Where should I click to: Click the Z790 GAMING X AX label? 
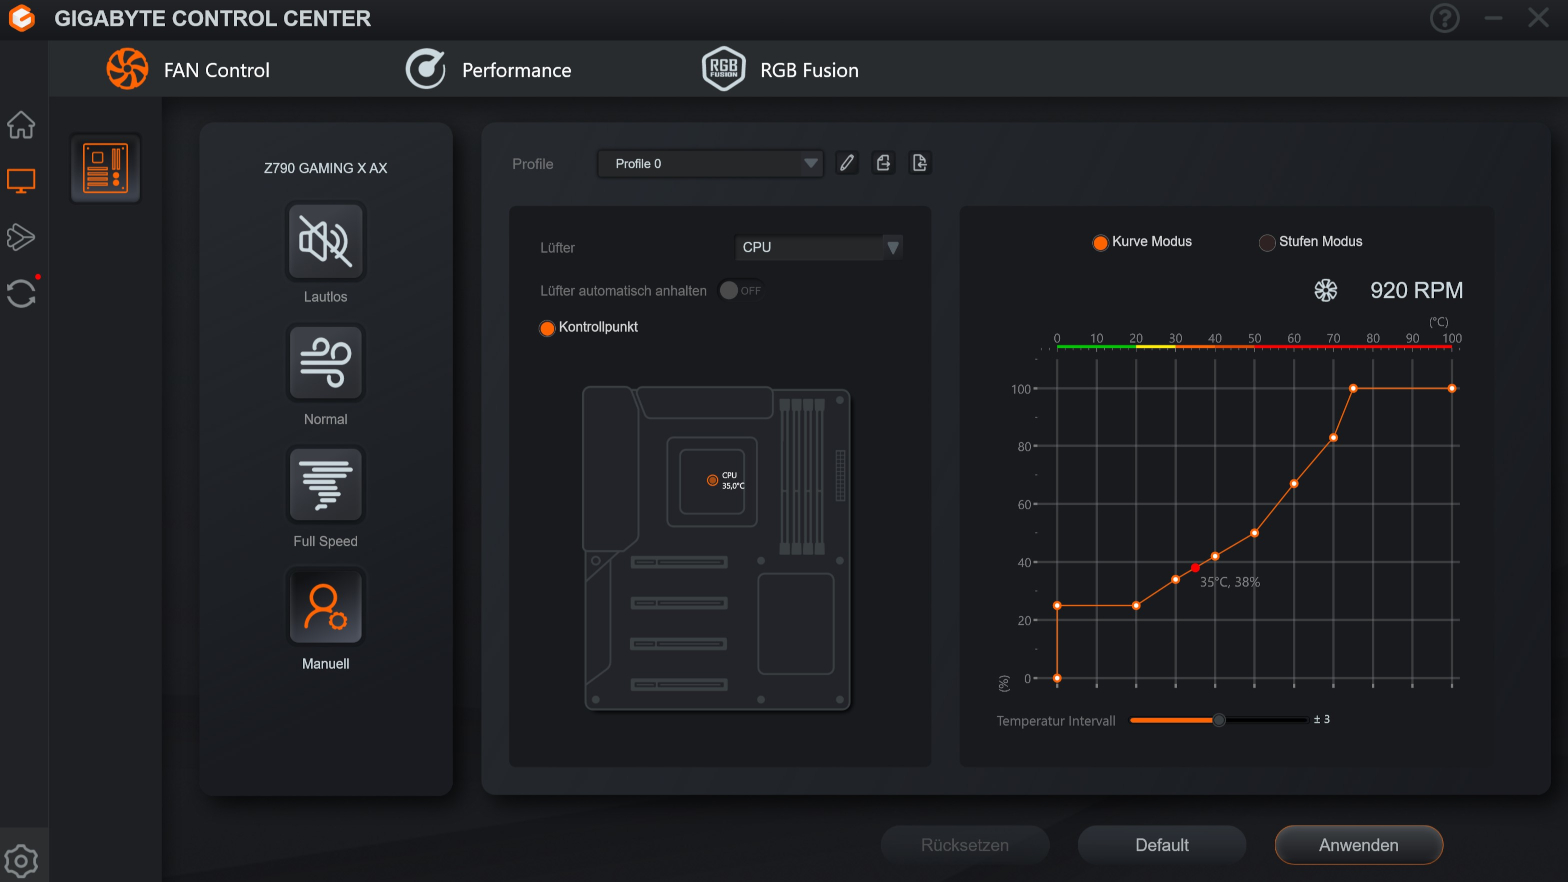326,168
